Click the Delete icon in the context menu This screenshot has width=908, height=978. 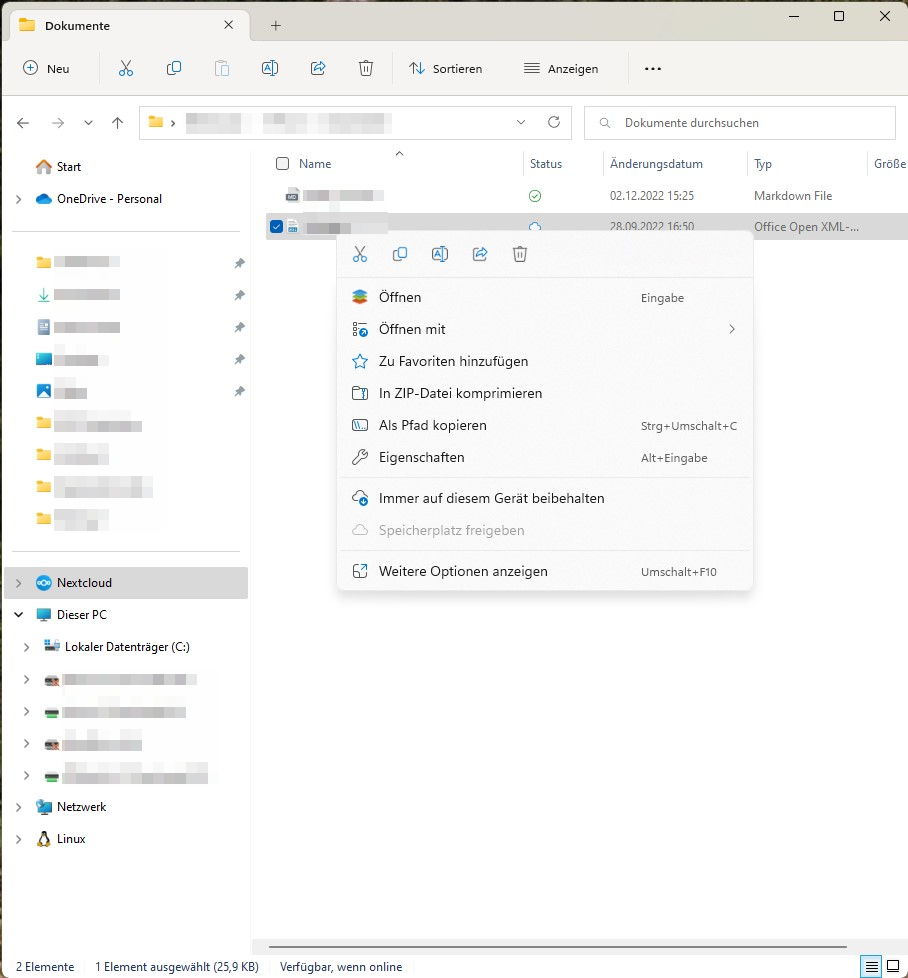[519, 254]
